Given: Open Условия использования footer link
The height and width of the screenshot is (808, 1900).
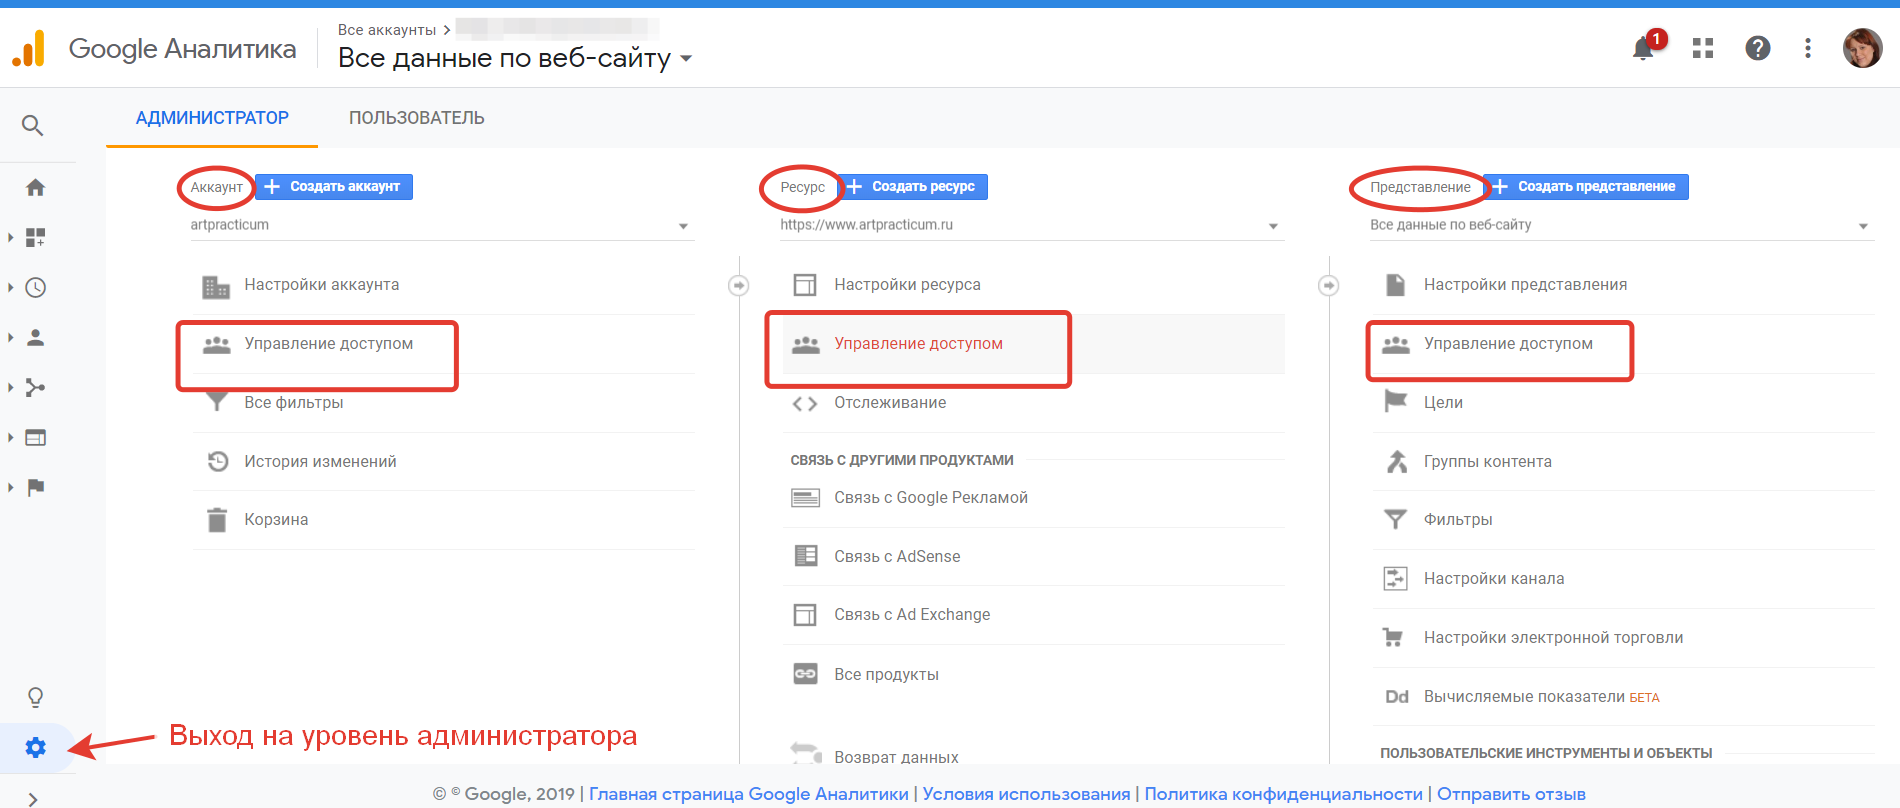Looking at the screenshot, I should pyautogui.click(x=1026, y=794).
